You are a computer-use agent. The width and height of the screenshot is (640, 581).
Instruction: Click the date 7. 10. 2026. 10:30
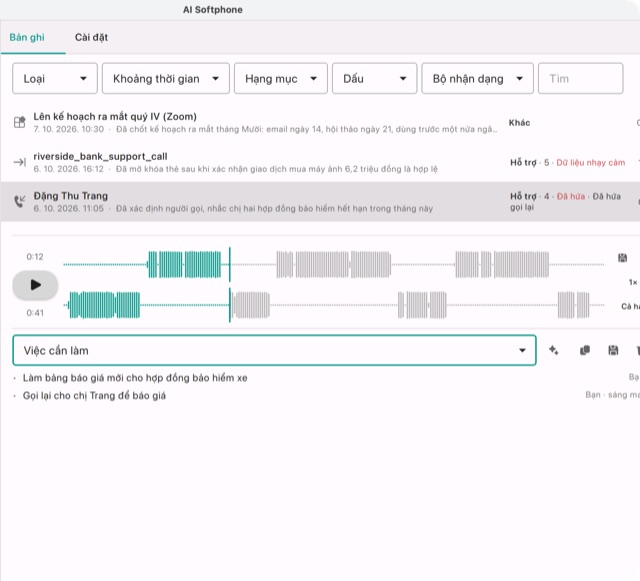(x=69, y=129)
